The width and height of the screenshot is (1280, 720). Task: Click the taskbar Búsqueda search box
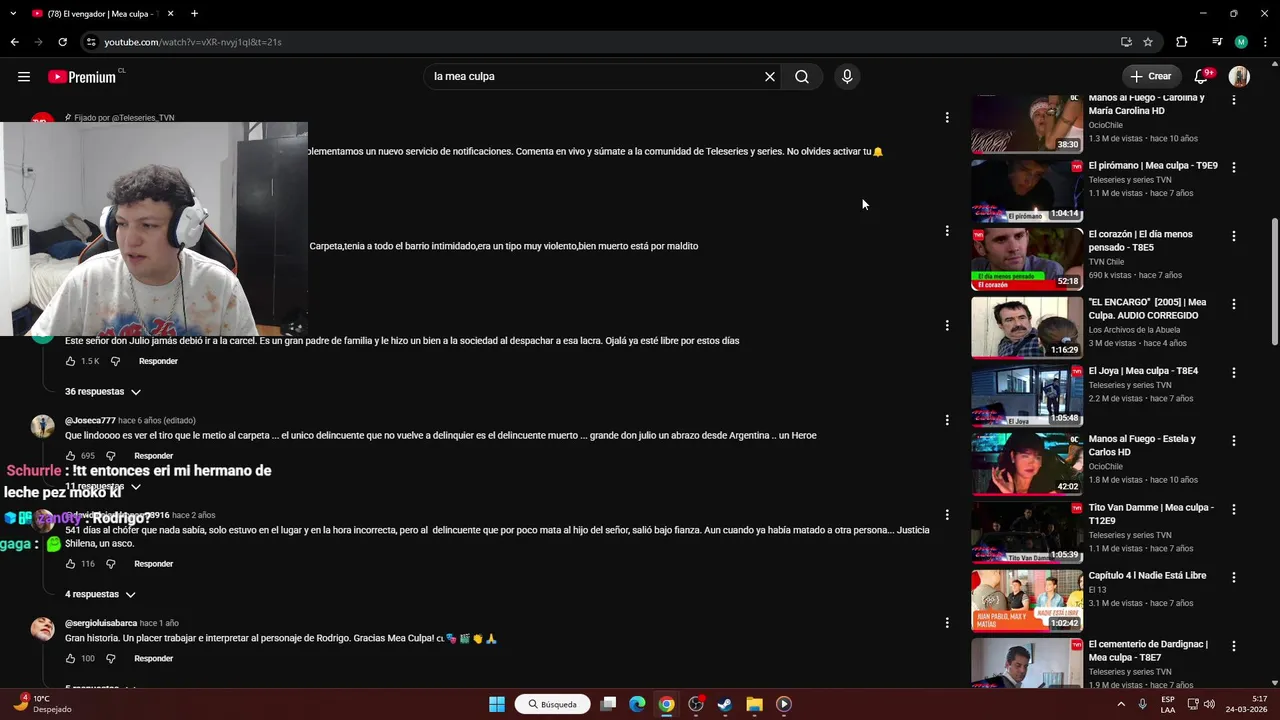coord(552,704)
